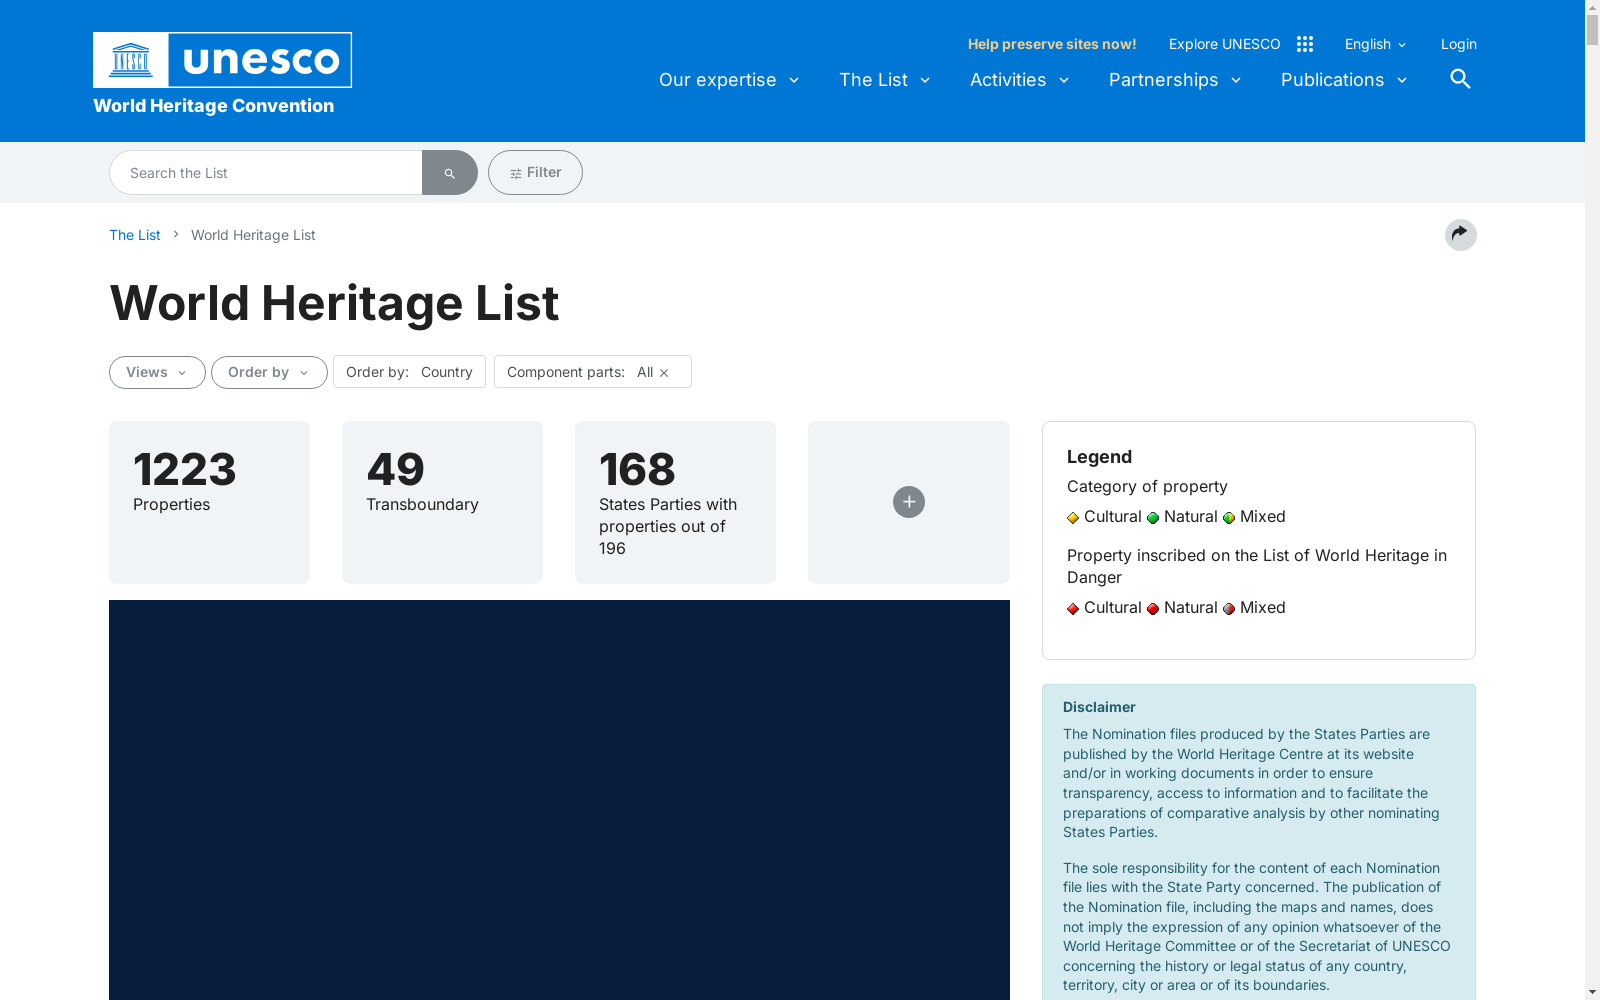The width and height of the screenshot is (1600, 1000).
Task: Open the Order by dropdown button
Action: 269,372
